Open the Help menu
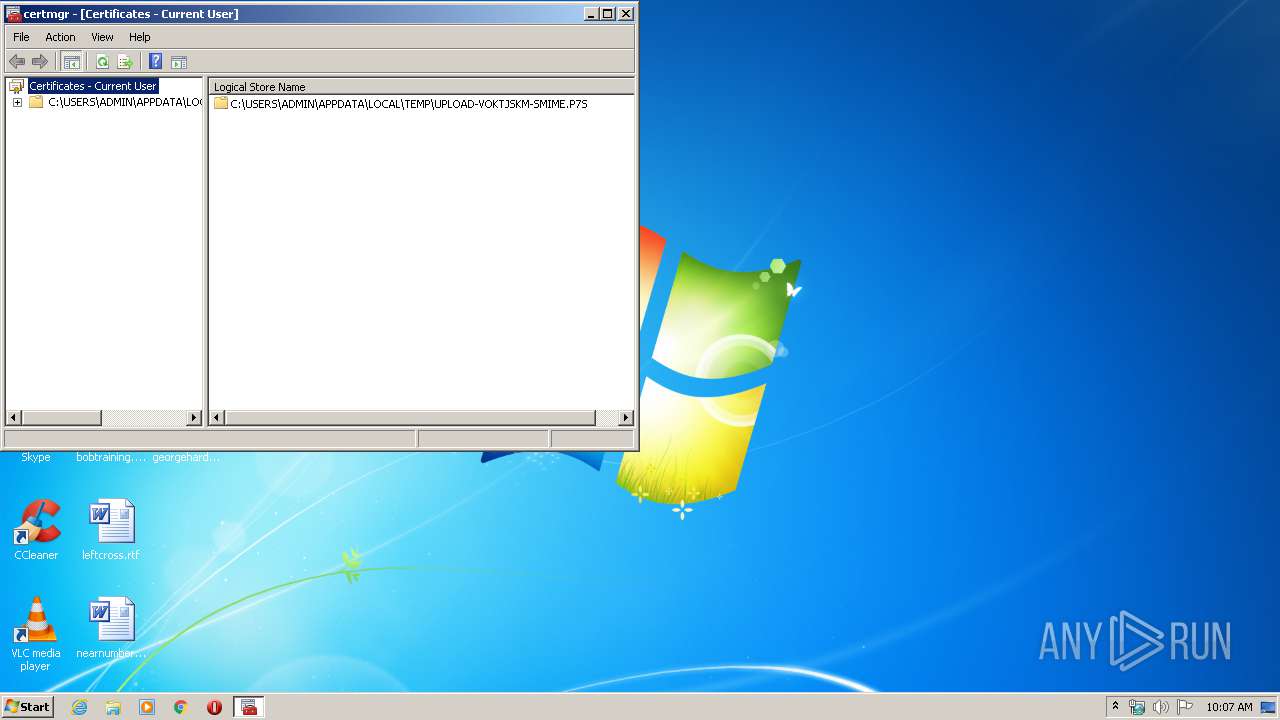 [140, 37]
